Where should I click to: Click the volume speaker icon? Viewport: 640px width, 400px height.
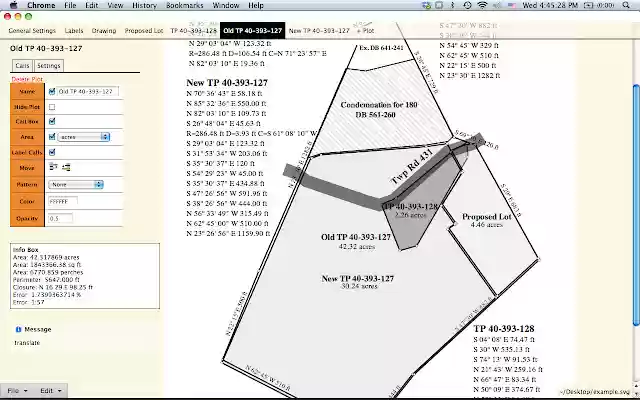[x=497, y=5]
